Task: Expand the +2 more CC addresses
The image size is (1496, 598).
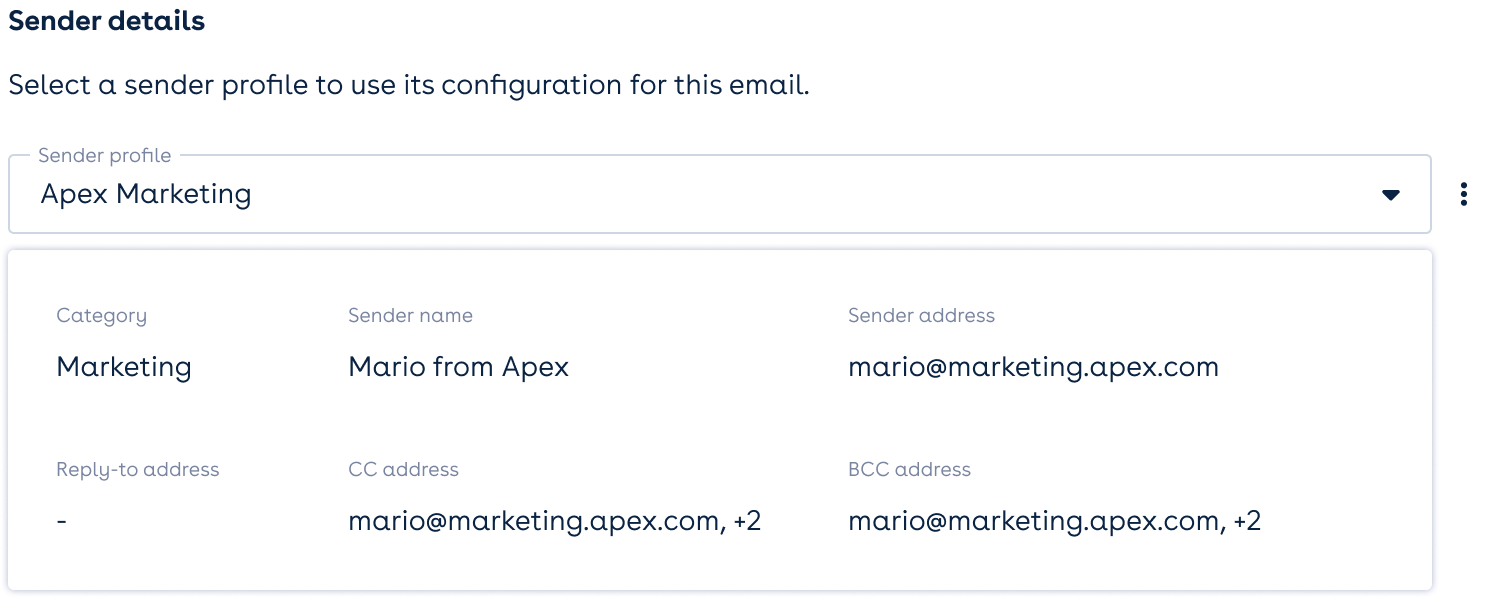Action: point(747,521)
